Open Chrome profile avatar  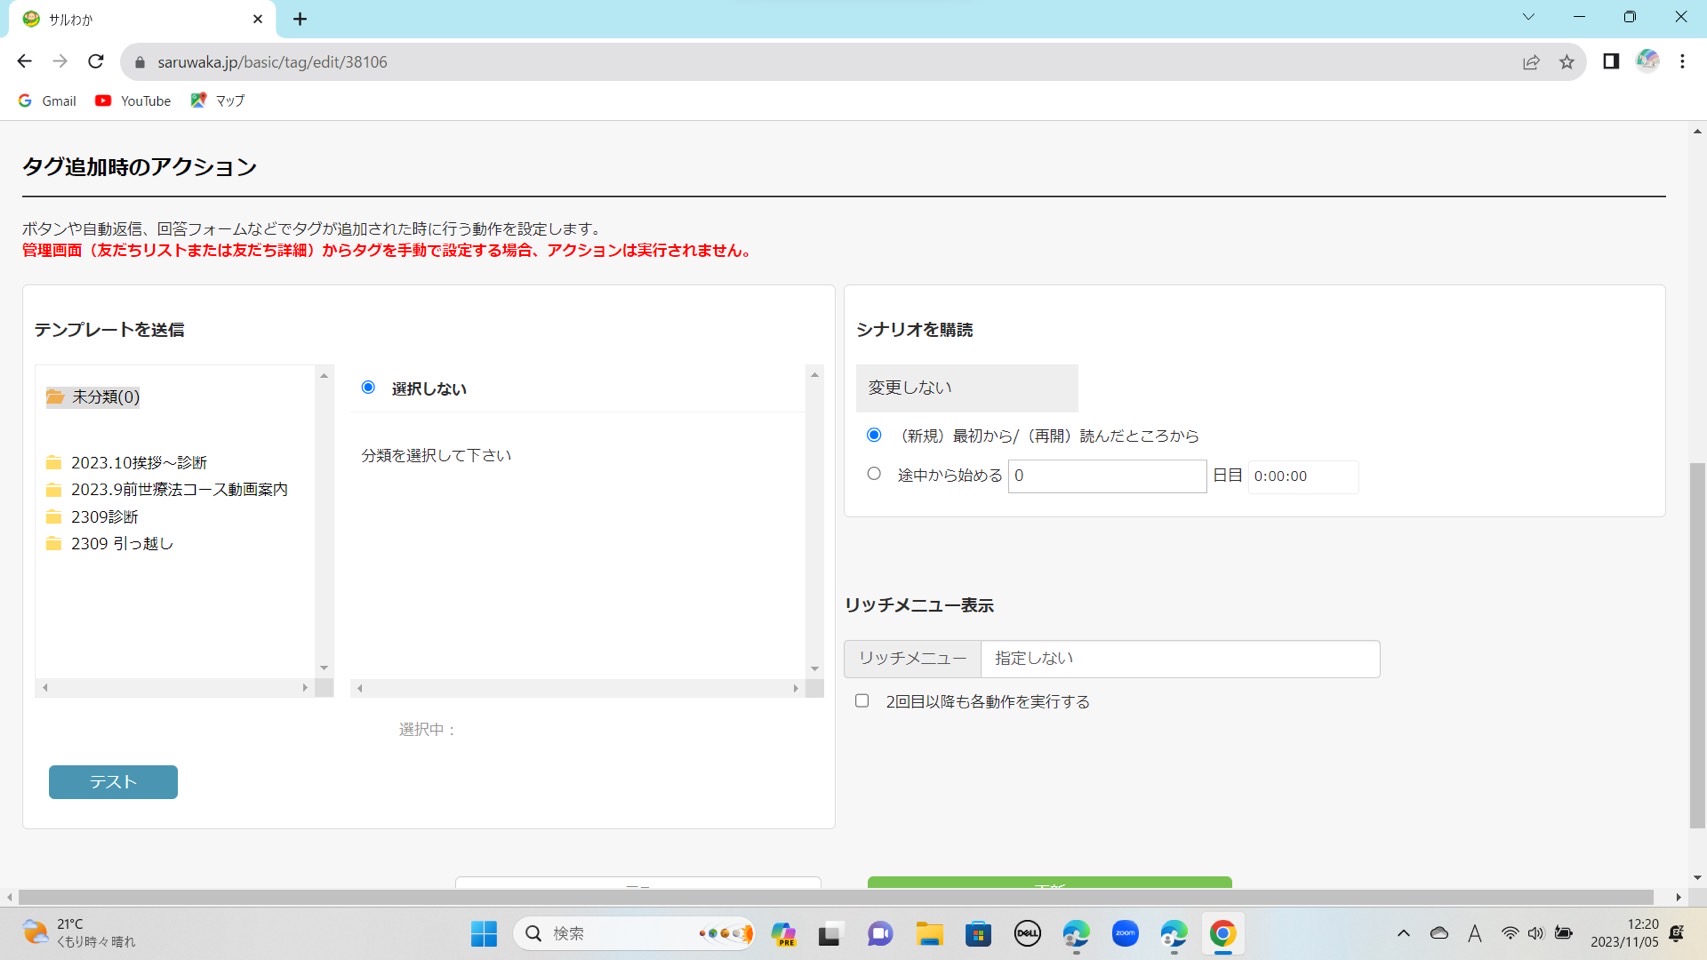coord(1647,62)
